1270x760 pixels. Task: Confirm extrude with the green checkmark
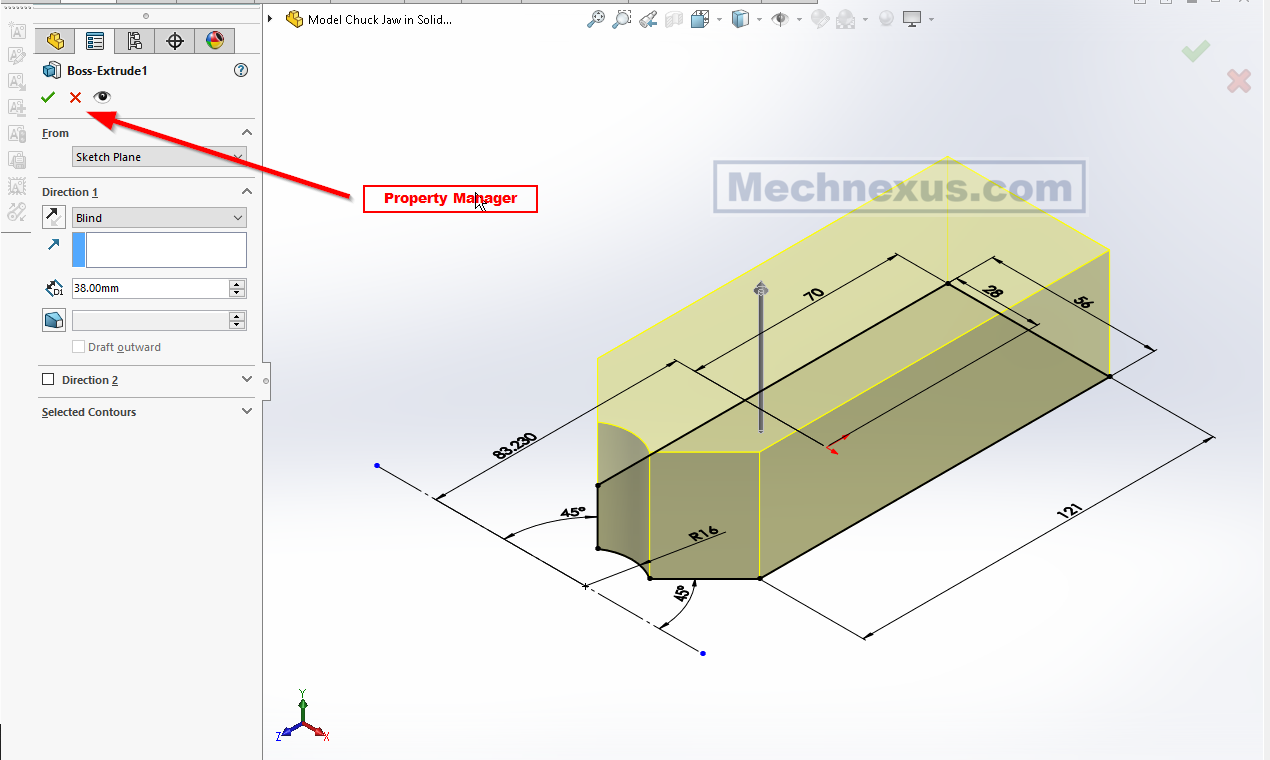[x=48, y=97]
